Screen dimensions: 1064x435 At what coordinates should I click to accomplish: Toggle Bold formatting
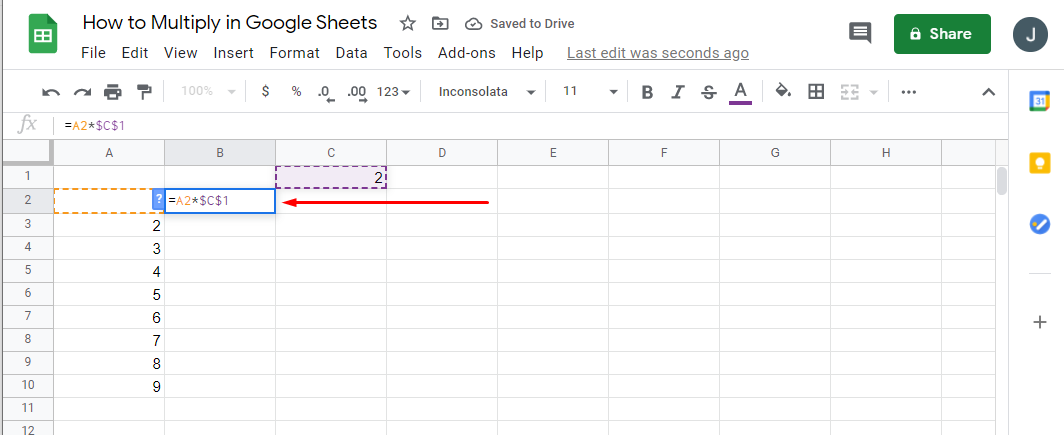647,92
